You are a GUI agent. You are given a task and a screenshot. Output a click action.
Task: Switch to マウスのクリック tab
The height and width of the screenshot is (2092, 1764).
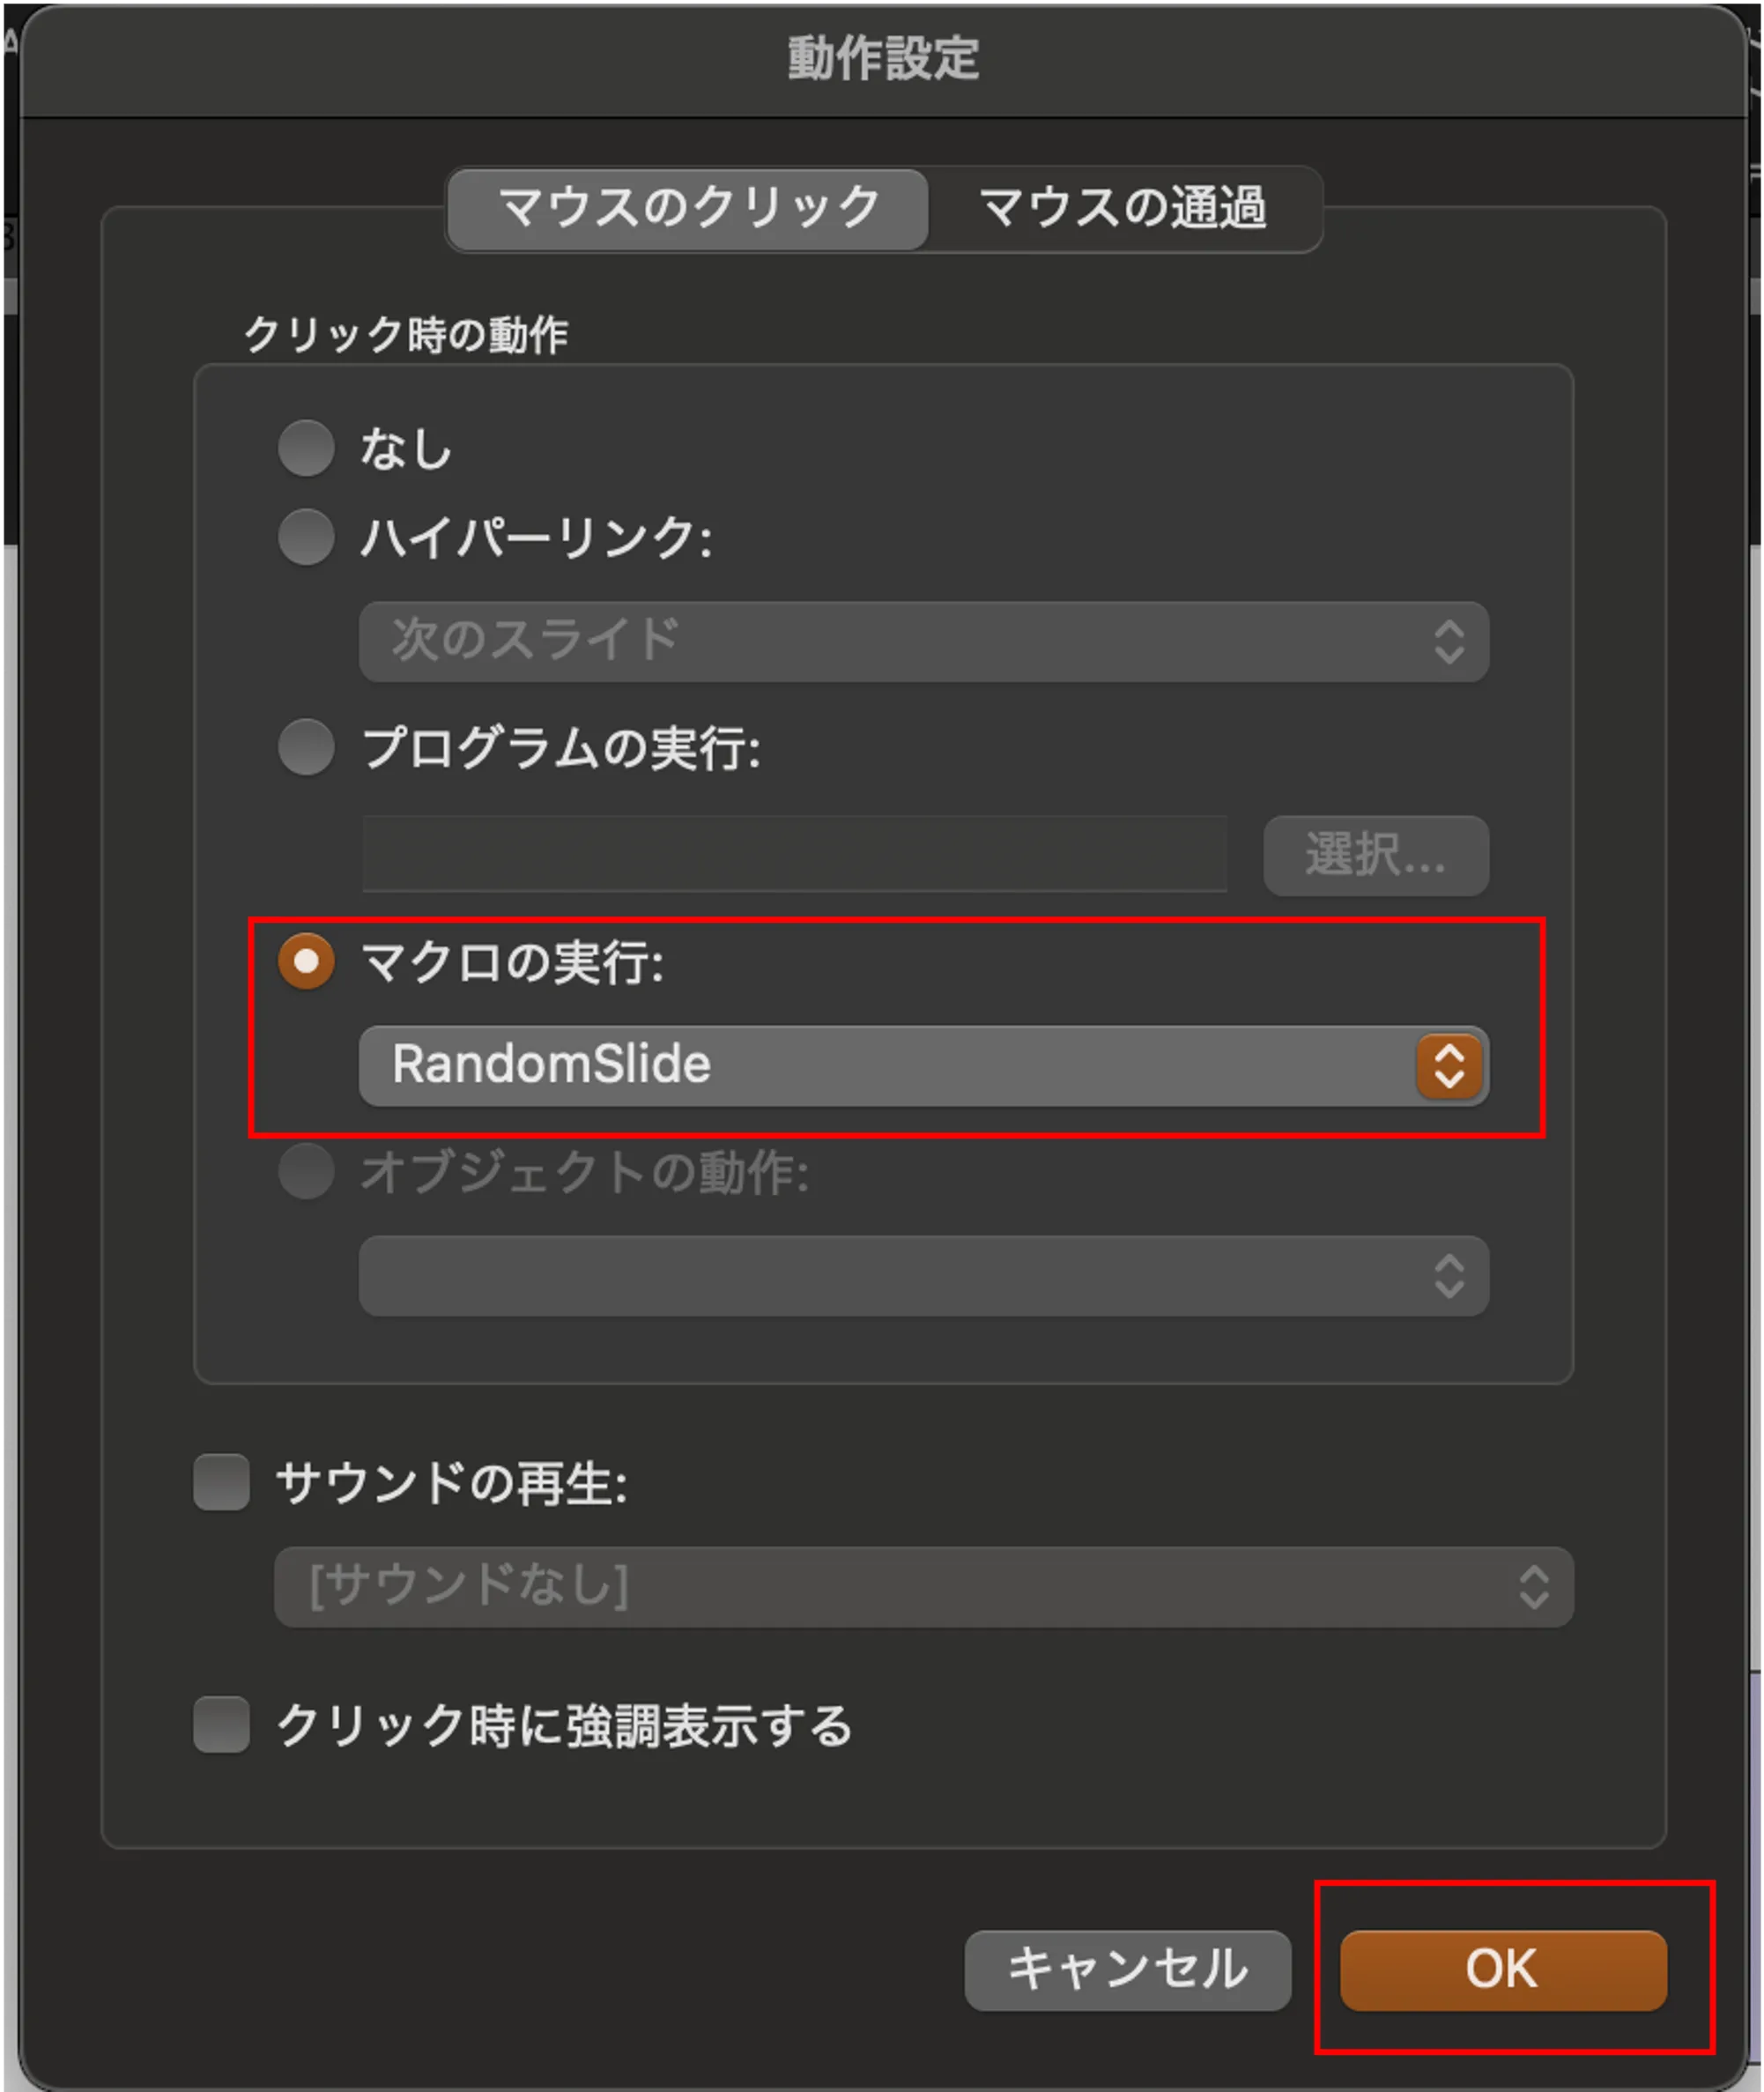tap(688, 208)
